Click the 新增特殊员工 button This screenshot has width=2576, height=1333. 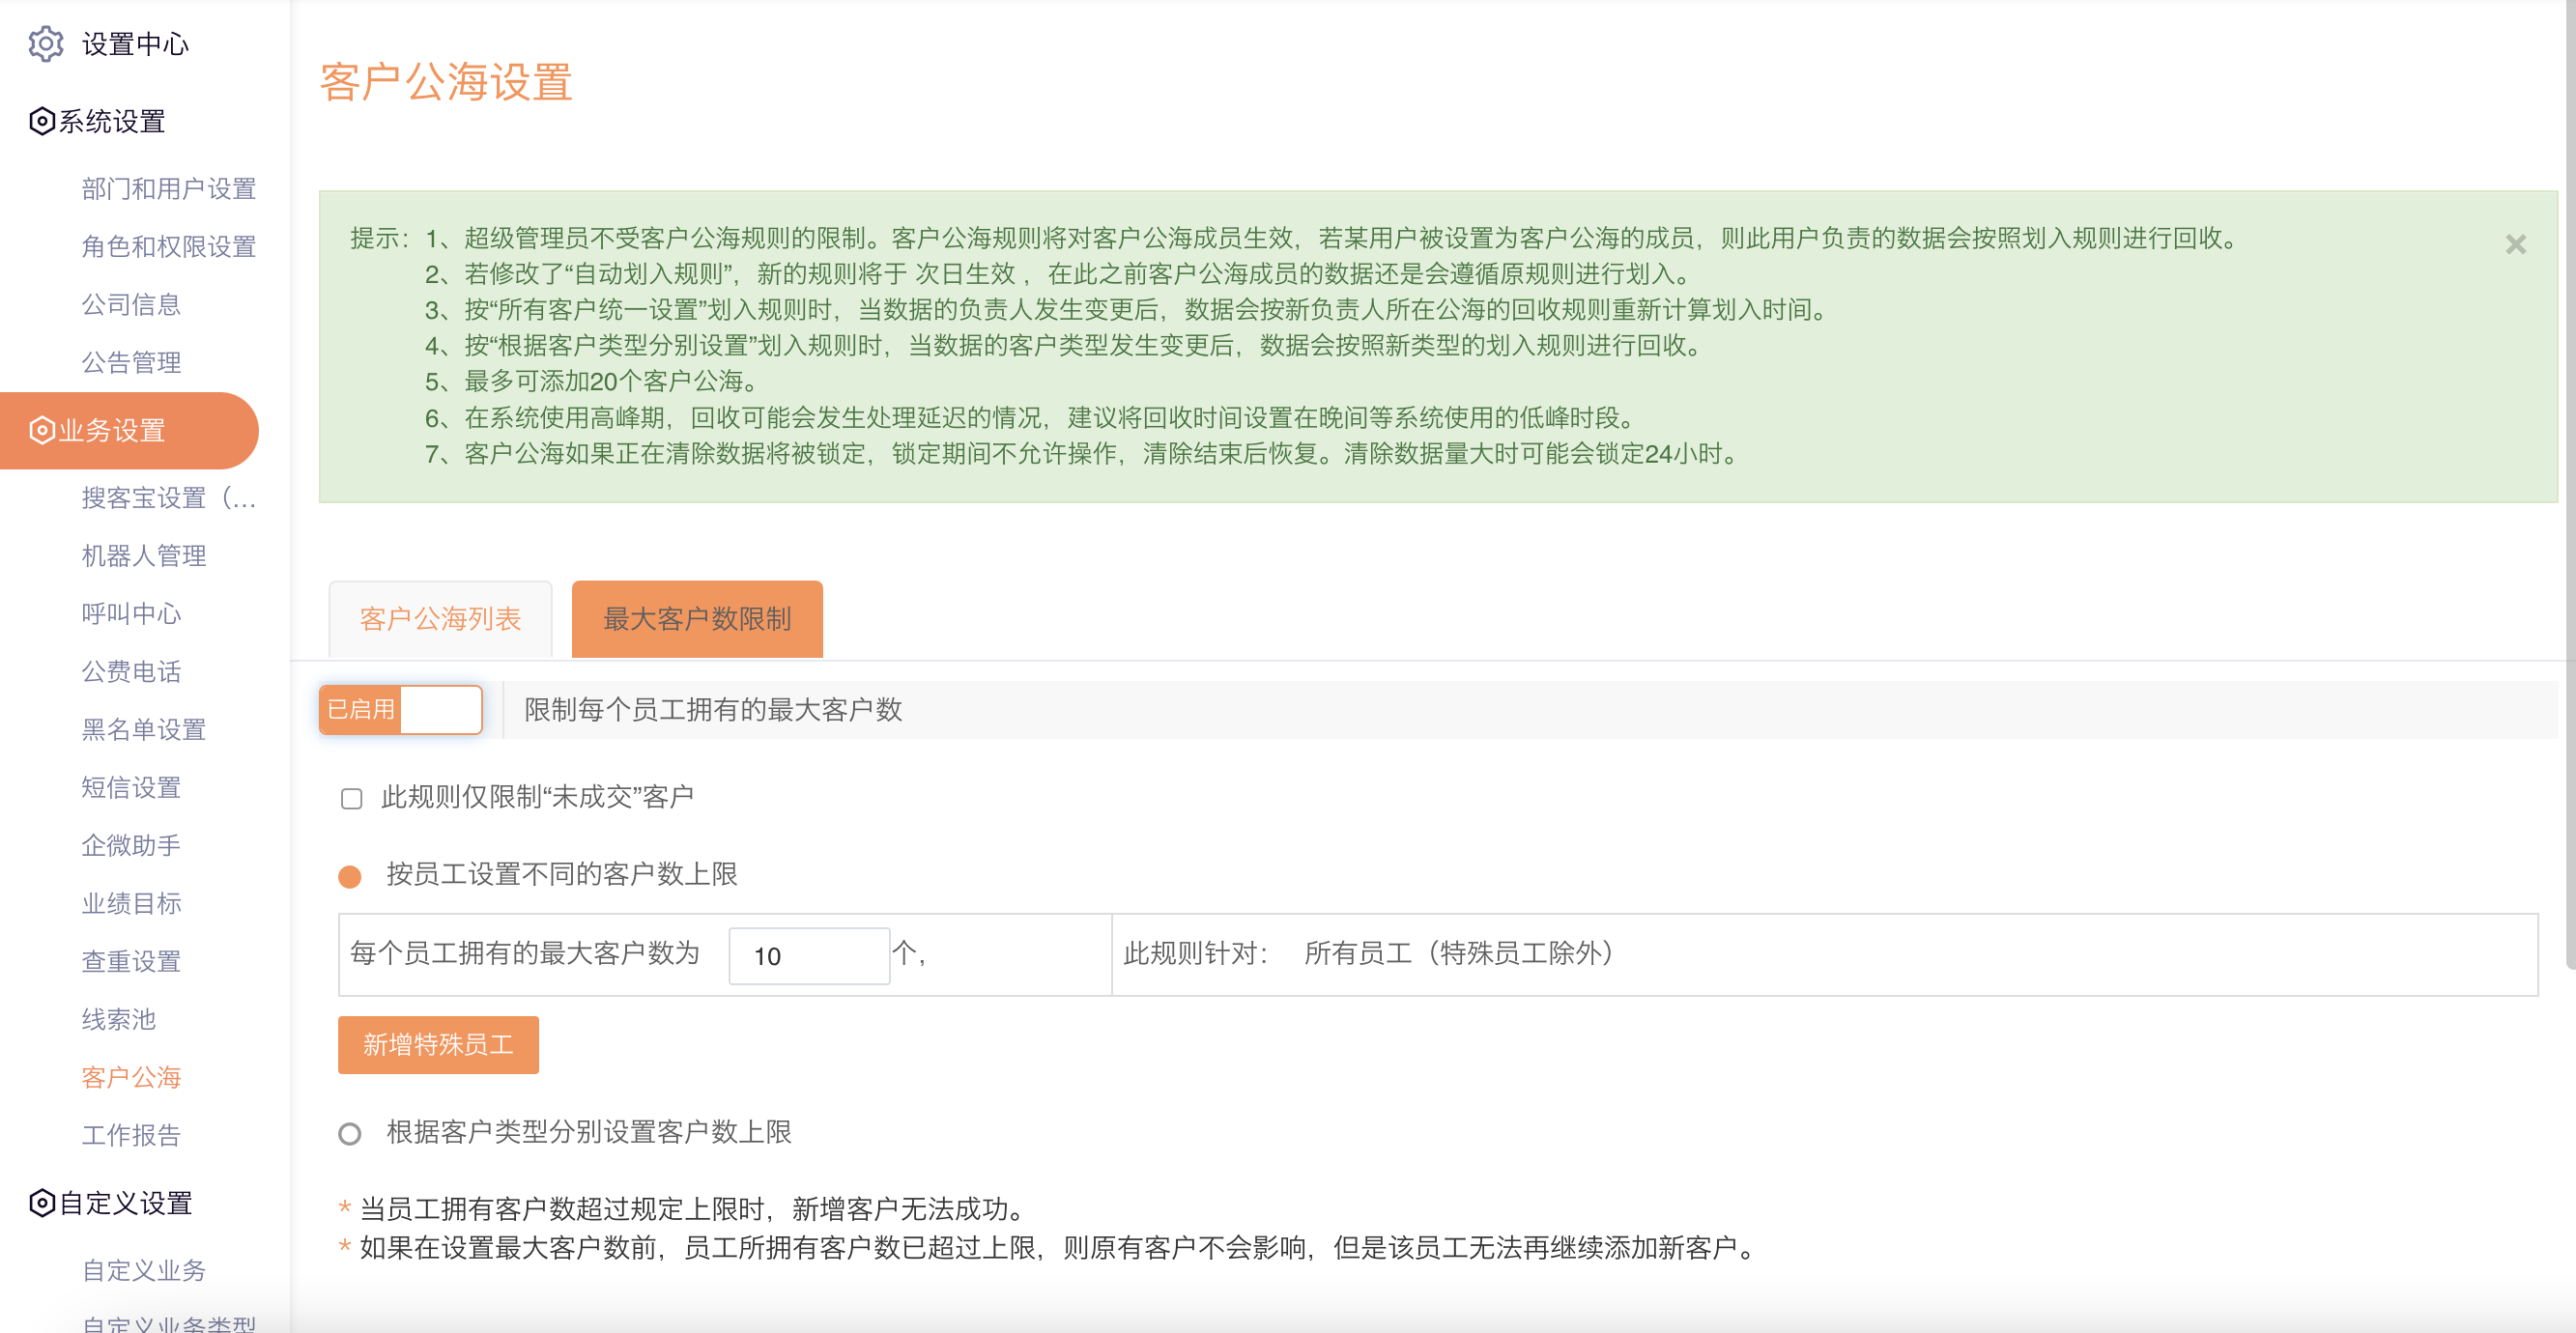click(438, 1045)
